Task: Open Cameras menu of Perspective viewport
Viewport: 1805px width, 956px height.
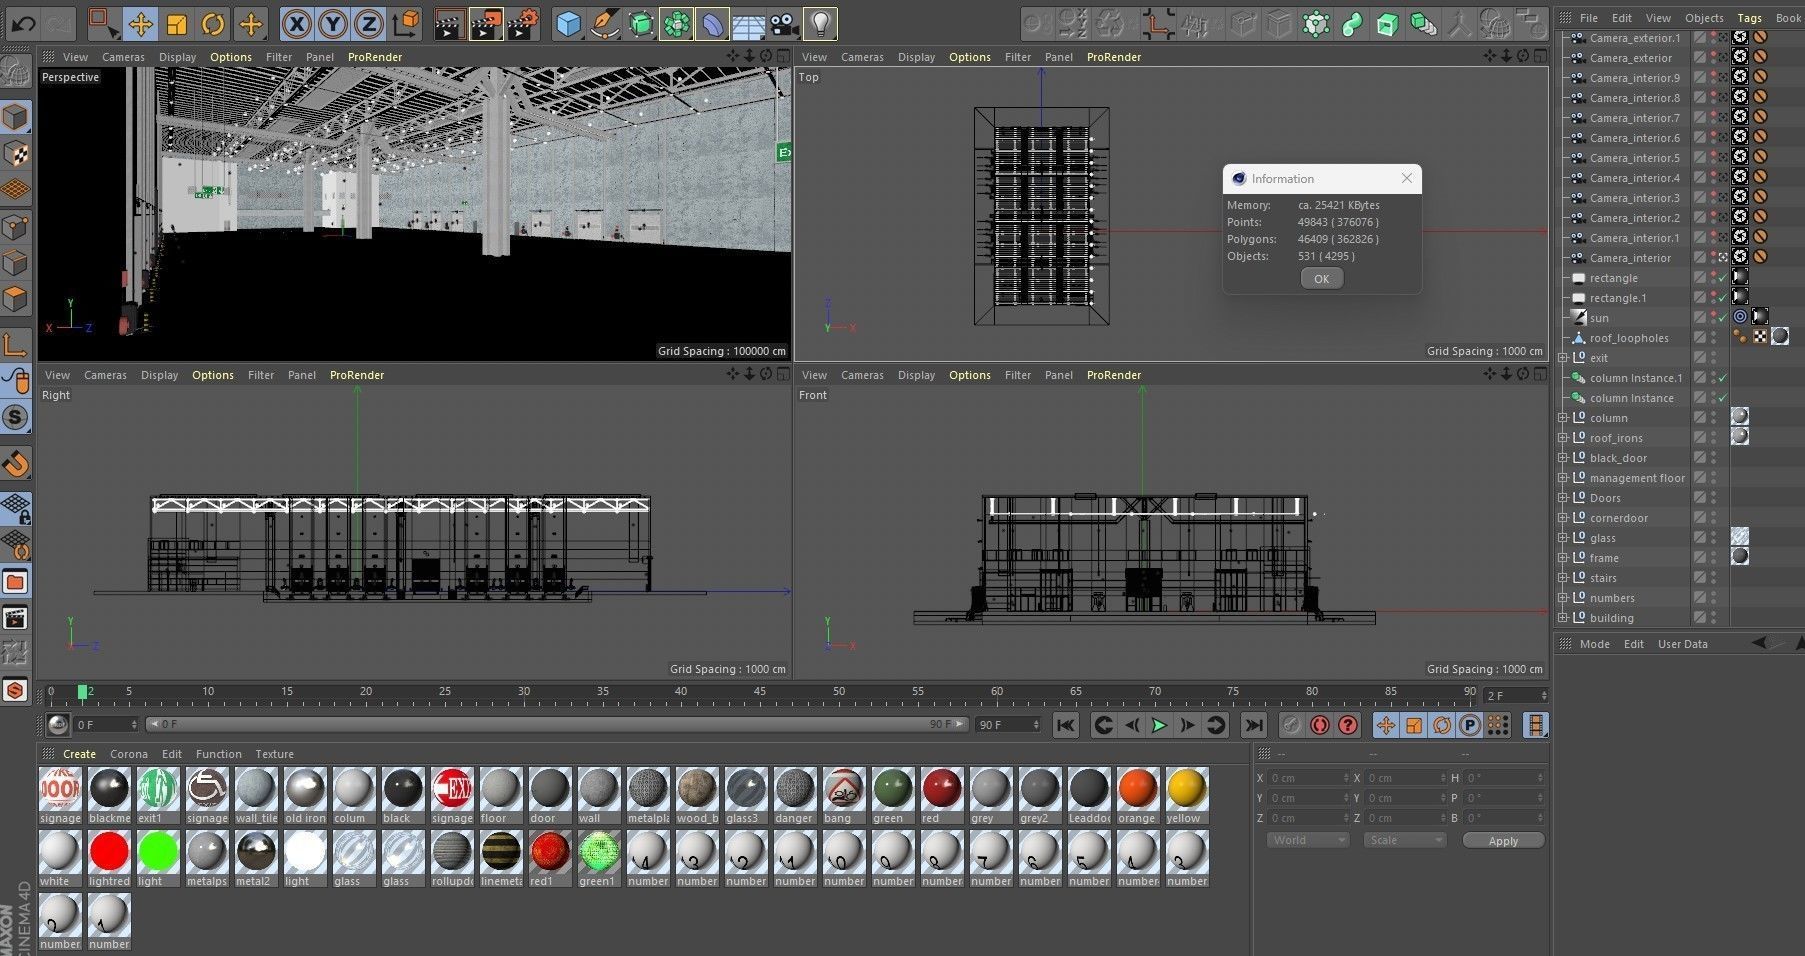Action: pyautogui.click(x=123, y=57)
